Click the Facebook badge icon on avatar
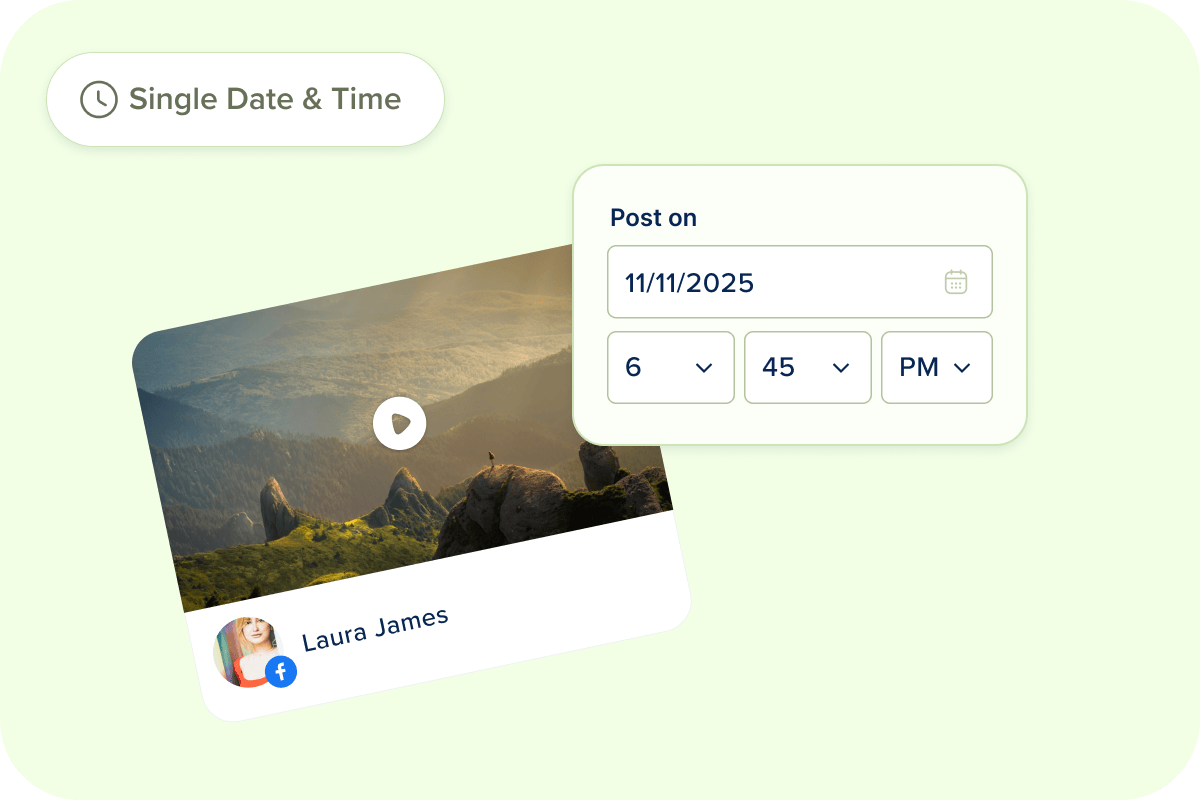 (281, 671)
